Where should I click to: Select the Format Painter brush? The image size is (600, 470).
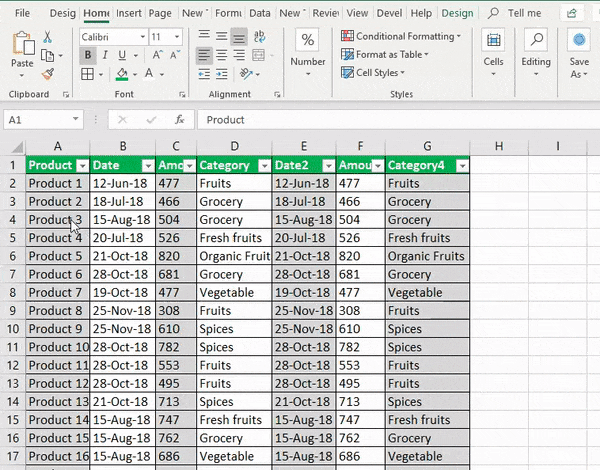click(48, 74)
